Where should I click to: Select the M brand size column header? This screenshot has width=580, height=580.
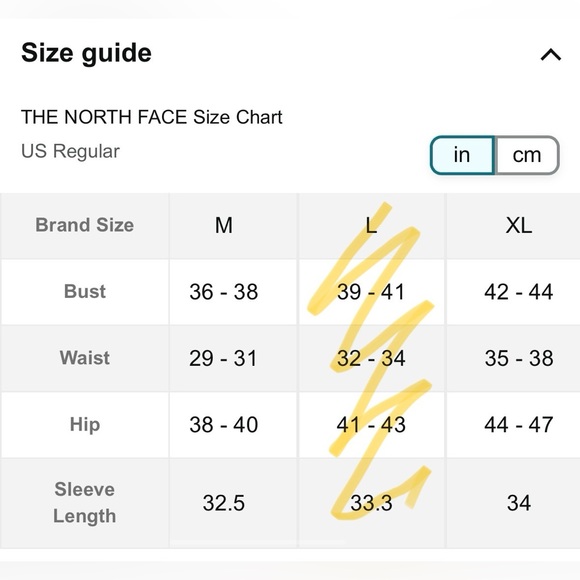pos(224,225)
